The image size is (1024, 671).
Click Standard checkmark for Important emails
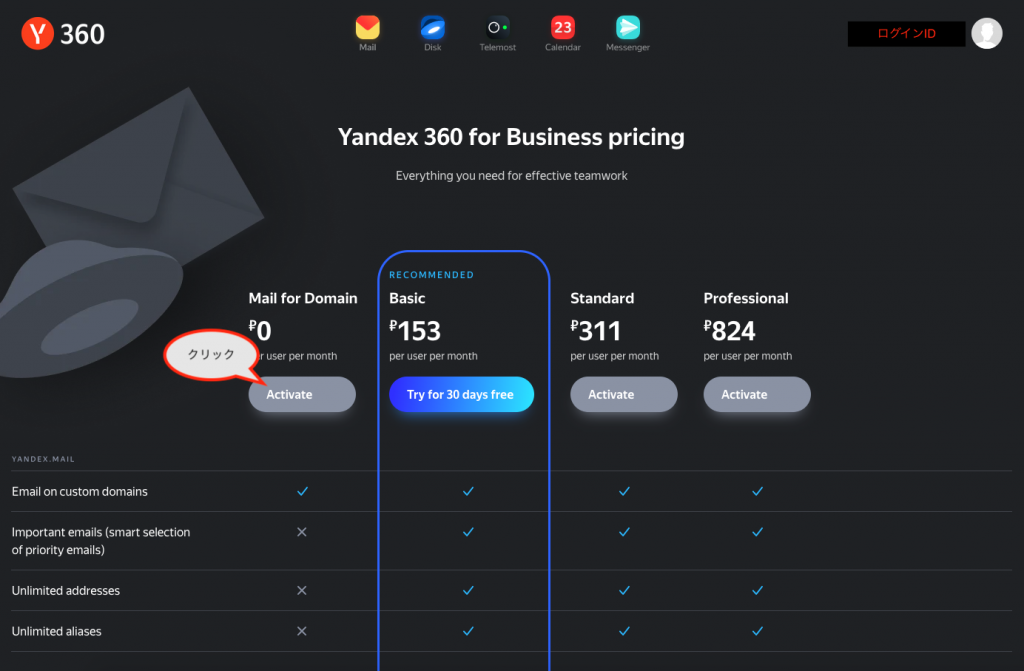(x=624, y=532)
